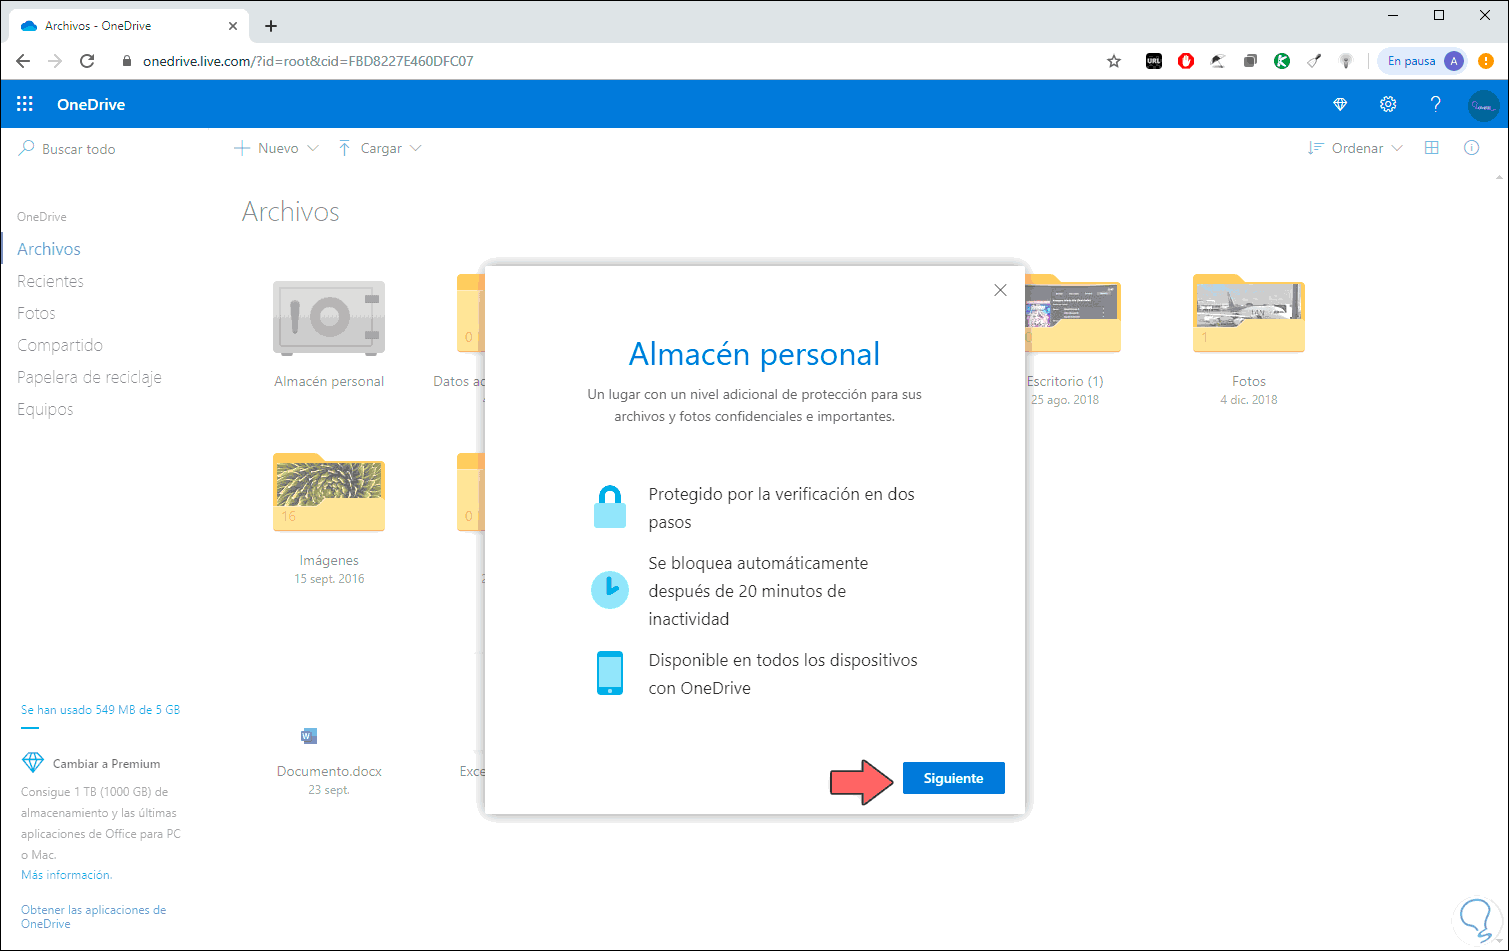Expand the Nuevo dropdown

(x=276, y=148)
